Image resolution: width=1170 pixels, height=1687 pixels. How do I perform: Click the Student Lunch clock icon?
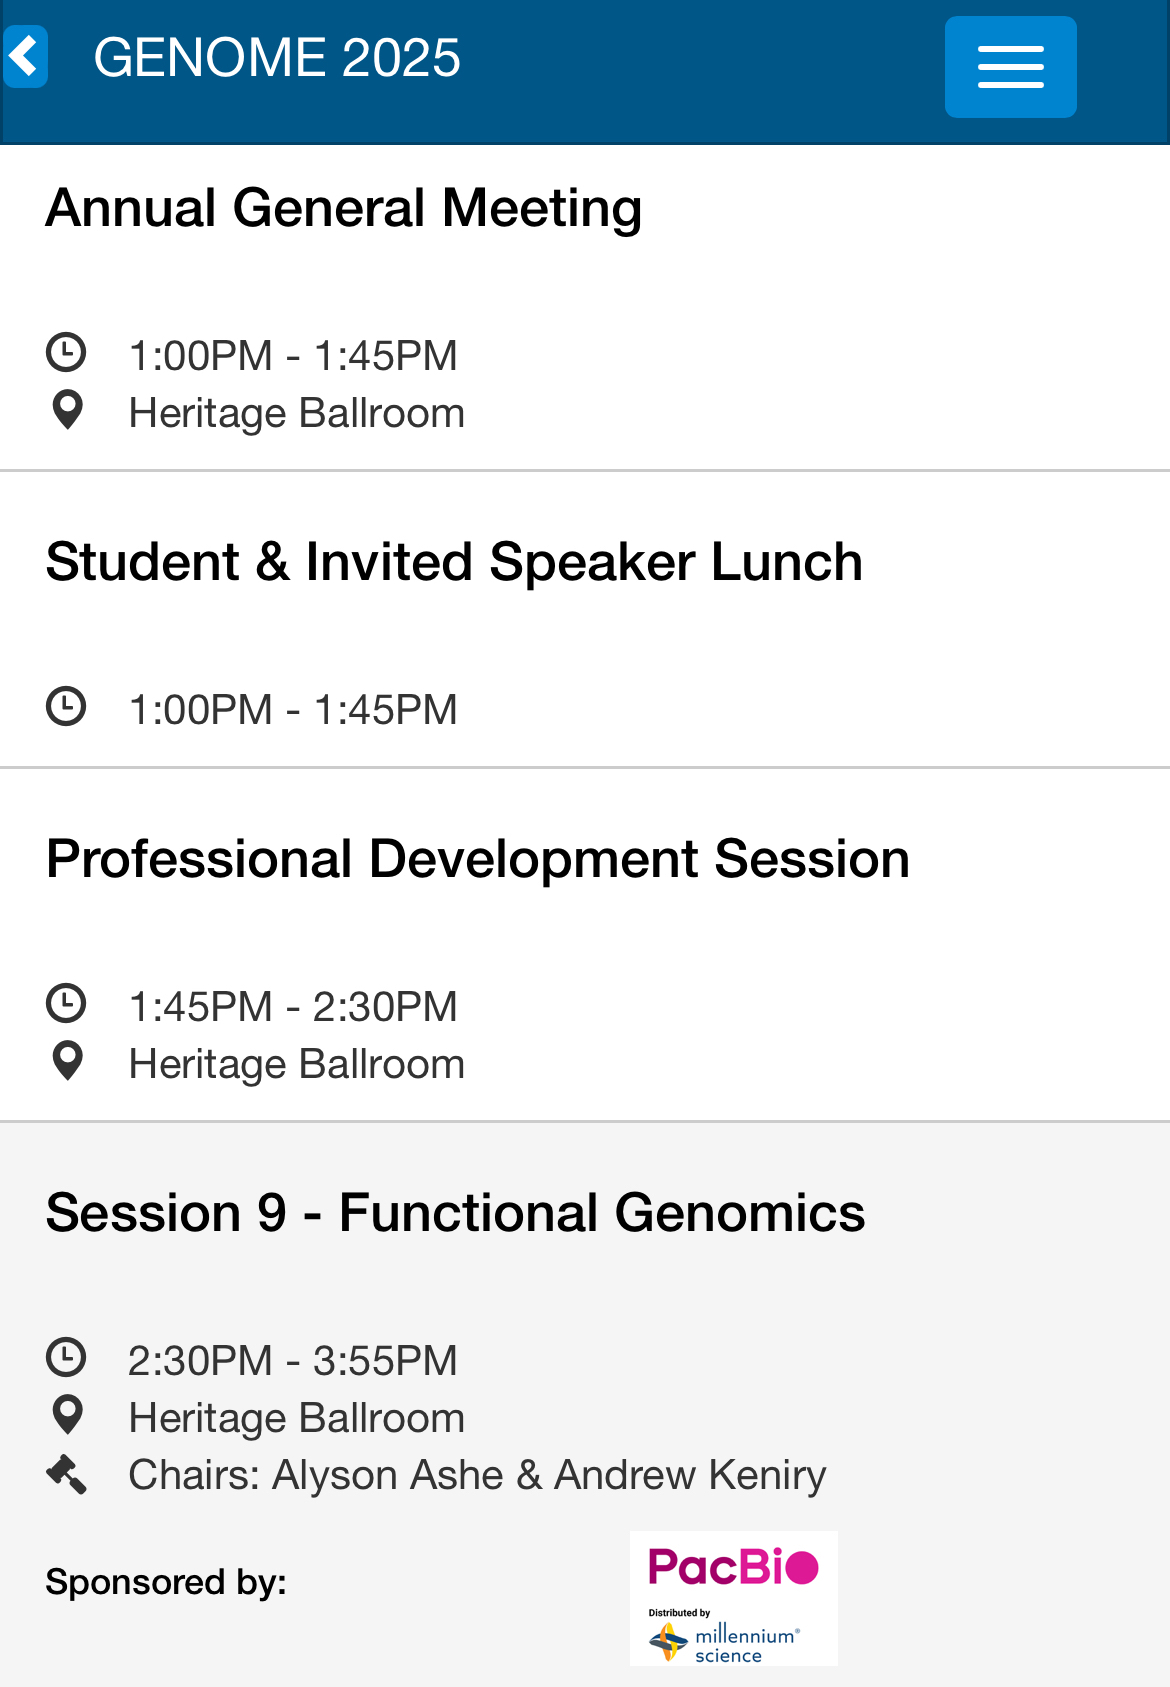pyautogui.click(x=66, y=707)
